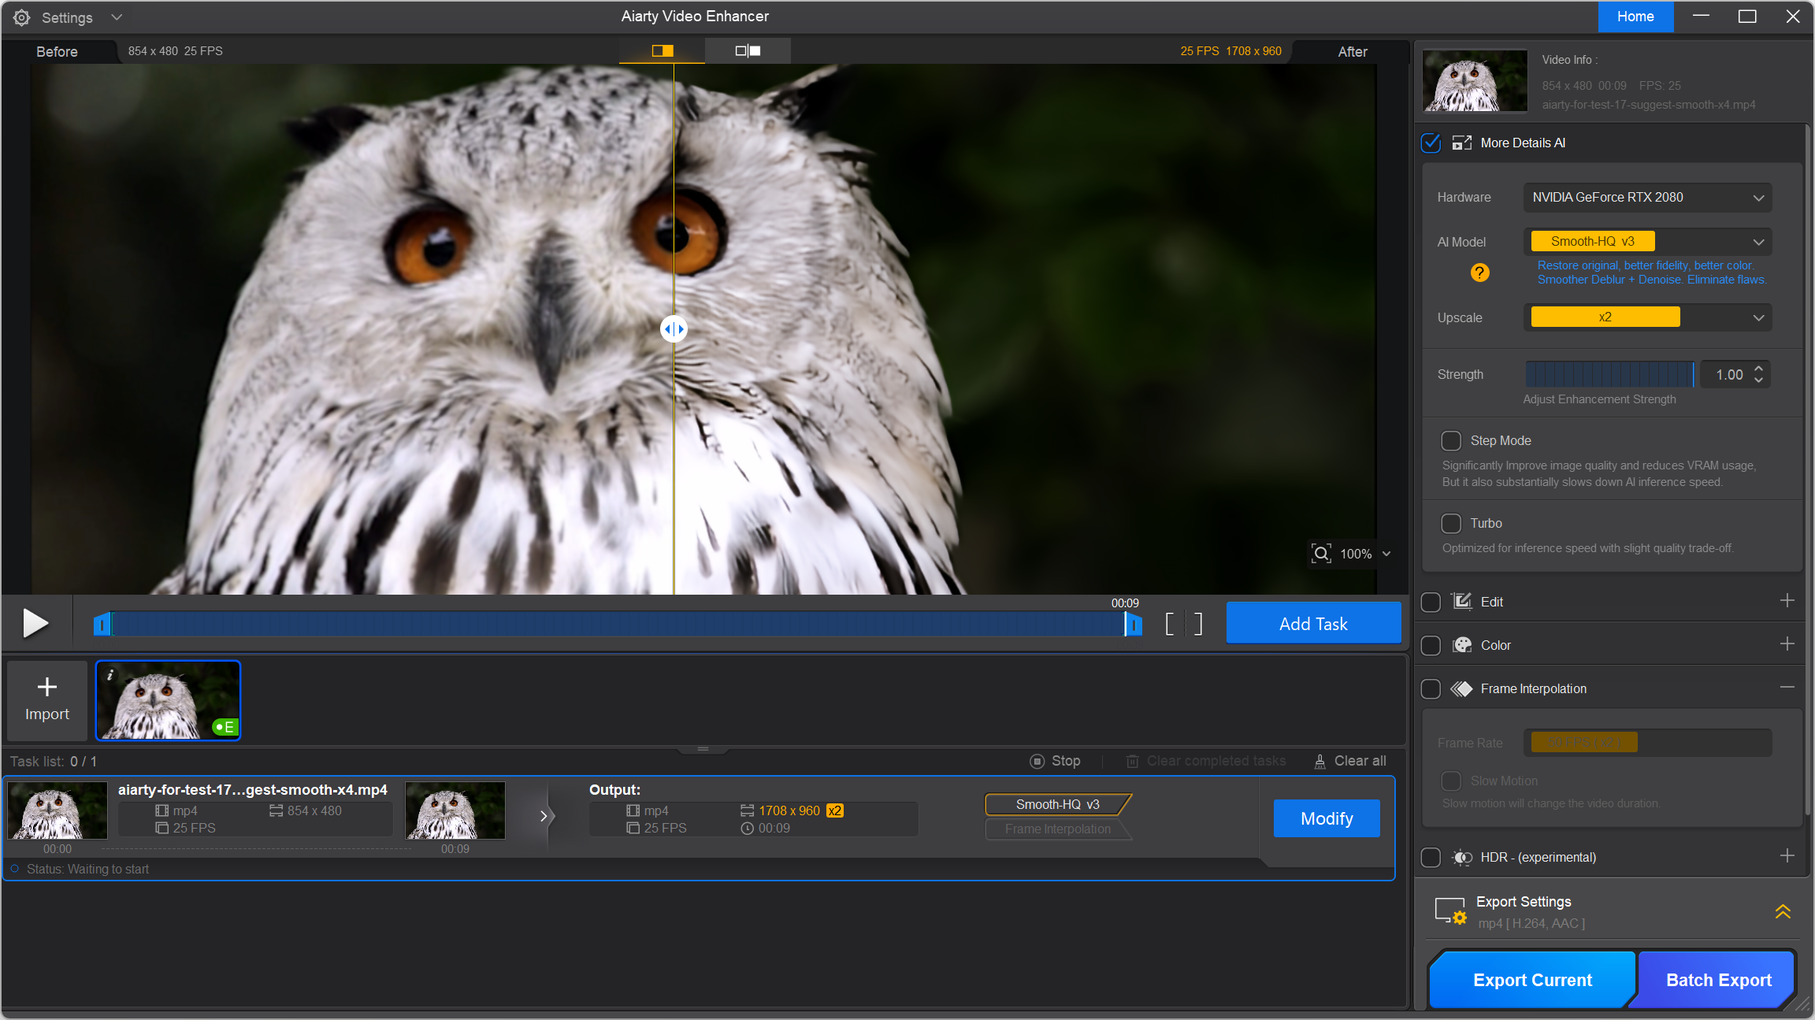Set the trim end bracket marker
Viewport: 1815px width, 1020px height.
(x=1198, y=624)
